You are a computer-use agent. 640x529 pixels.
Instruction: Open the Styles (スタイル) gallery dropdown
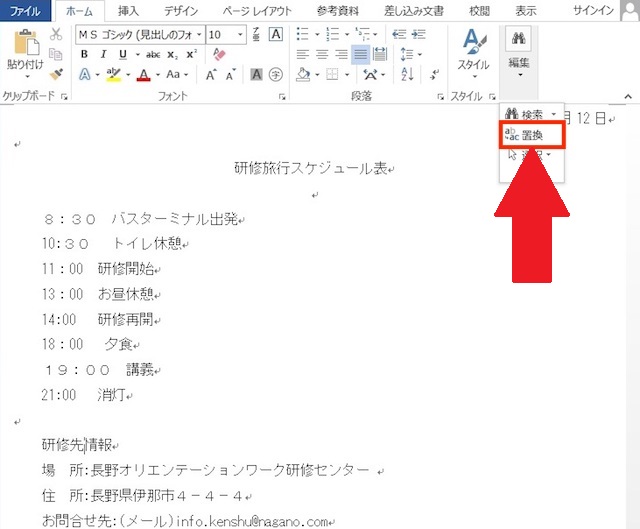coord(473,53)
